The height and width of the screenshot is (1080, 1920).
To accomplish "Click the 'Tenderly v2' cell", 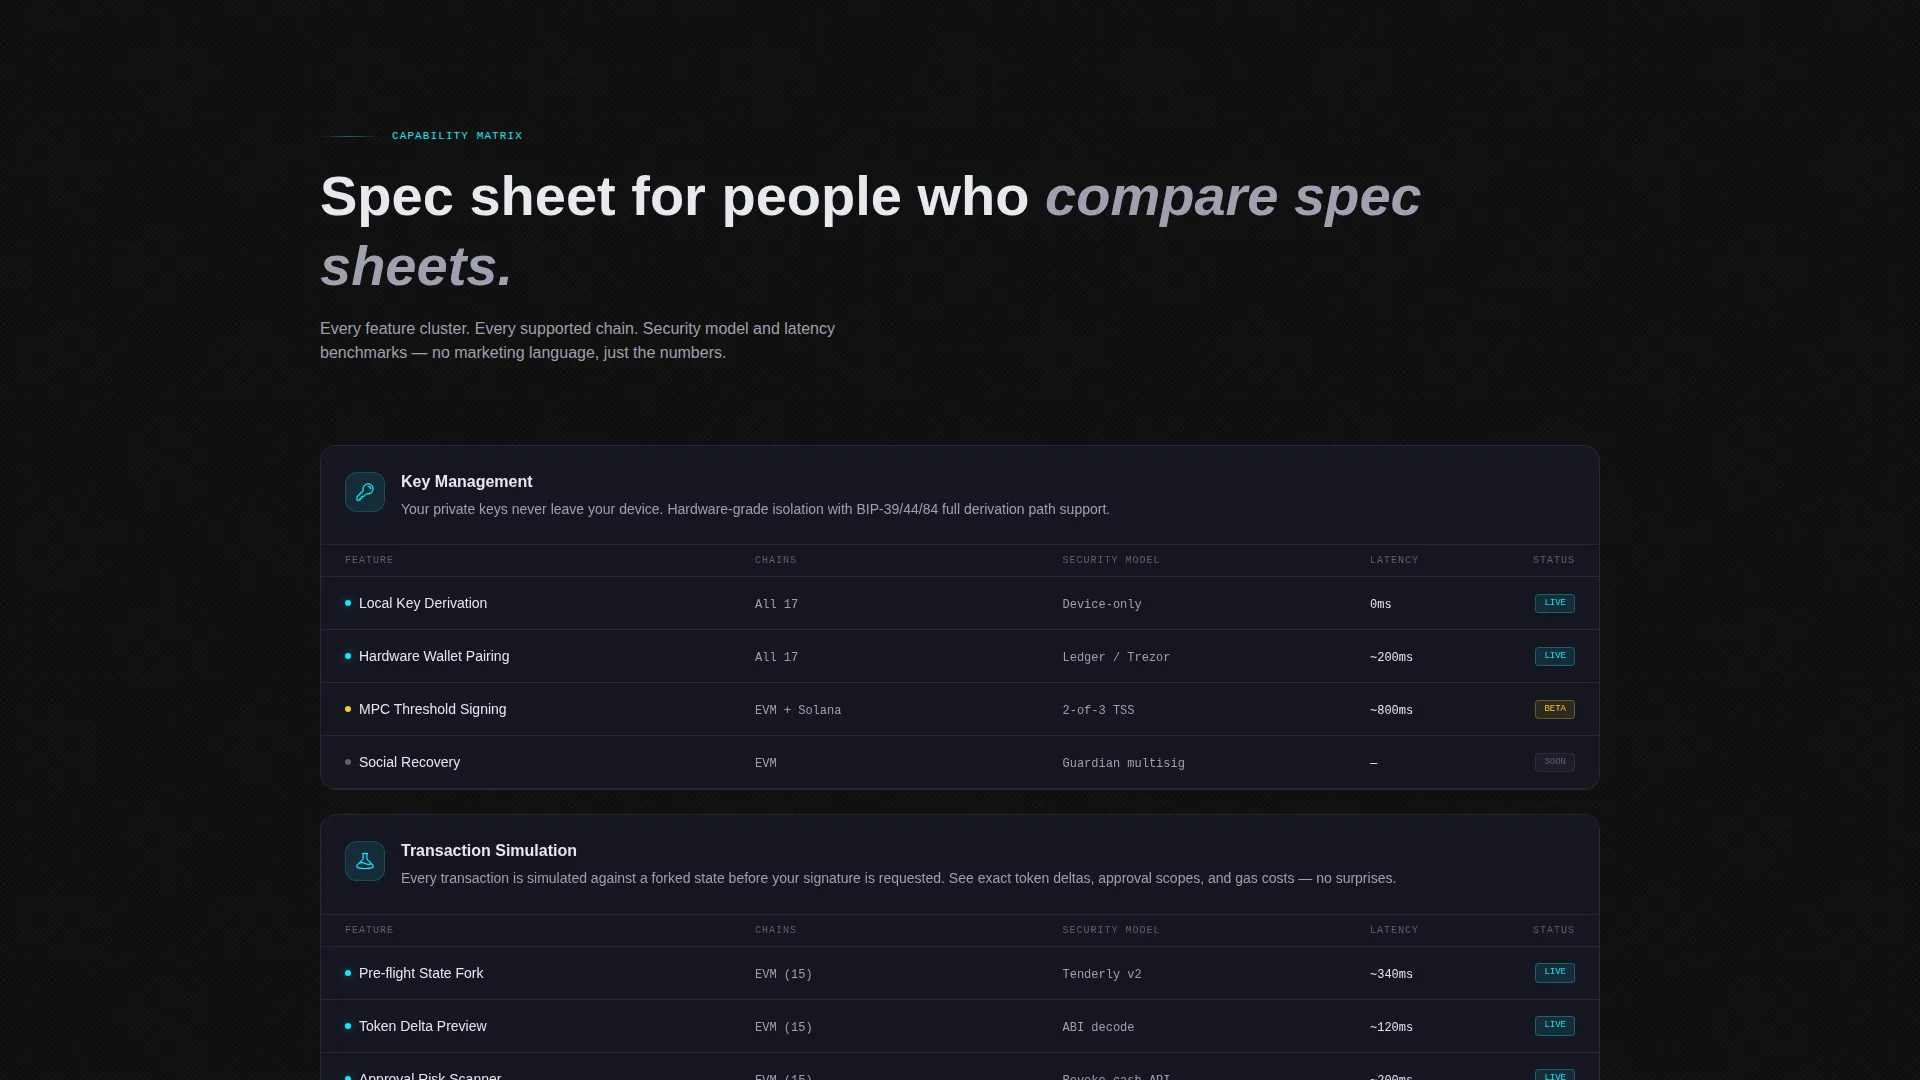I will click(x=1102, y=974).
